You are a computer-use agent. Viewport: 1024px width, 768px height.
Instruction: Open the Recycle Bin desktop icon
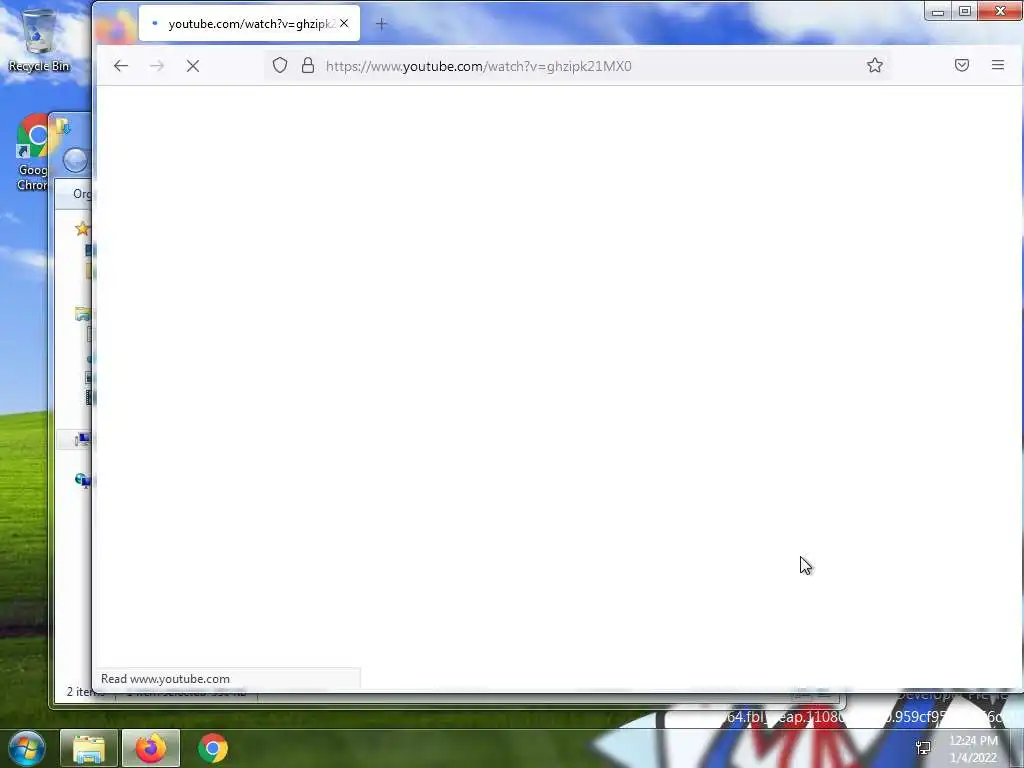pyautogui.click(x=39, y=40)
